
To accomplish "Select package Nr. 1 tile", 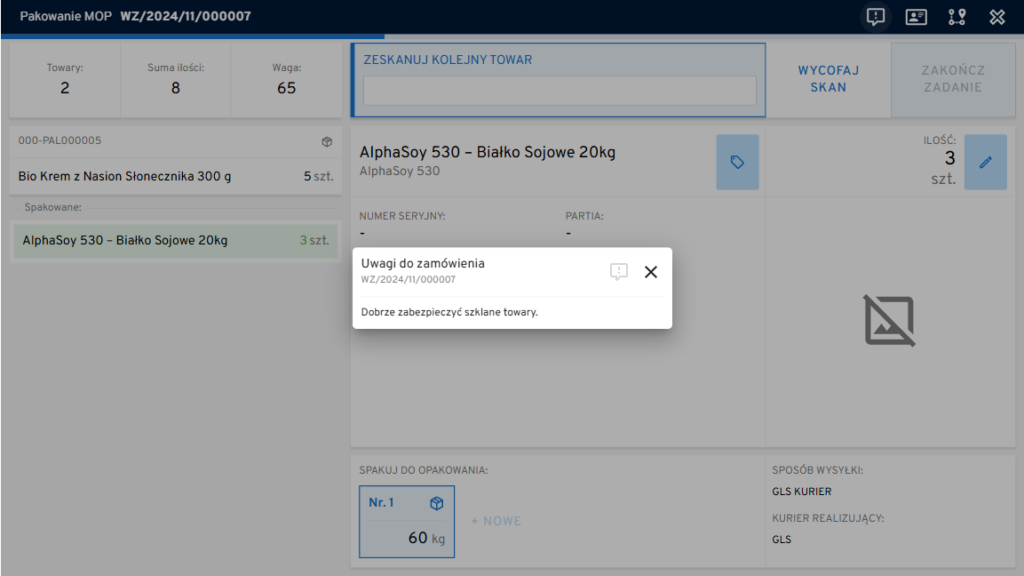I will 407,521.
